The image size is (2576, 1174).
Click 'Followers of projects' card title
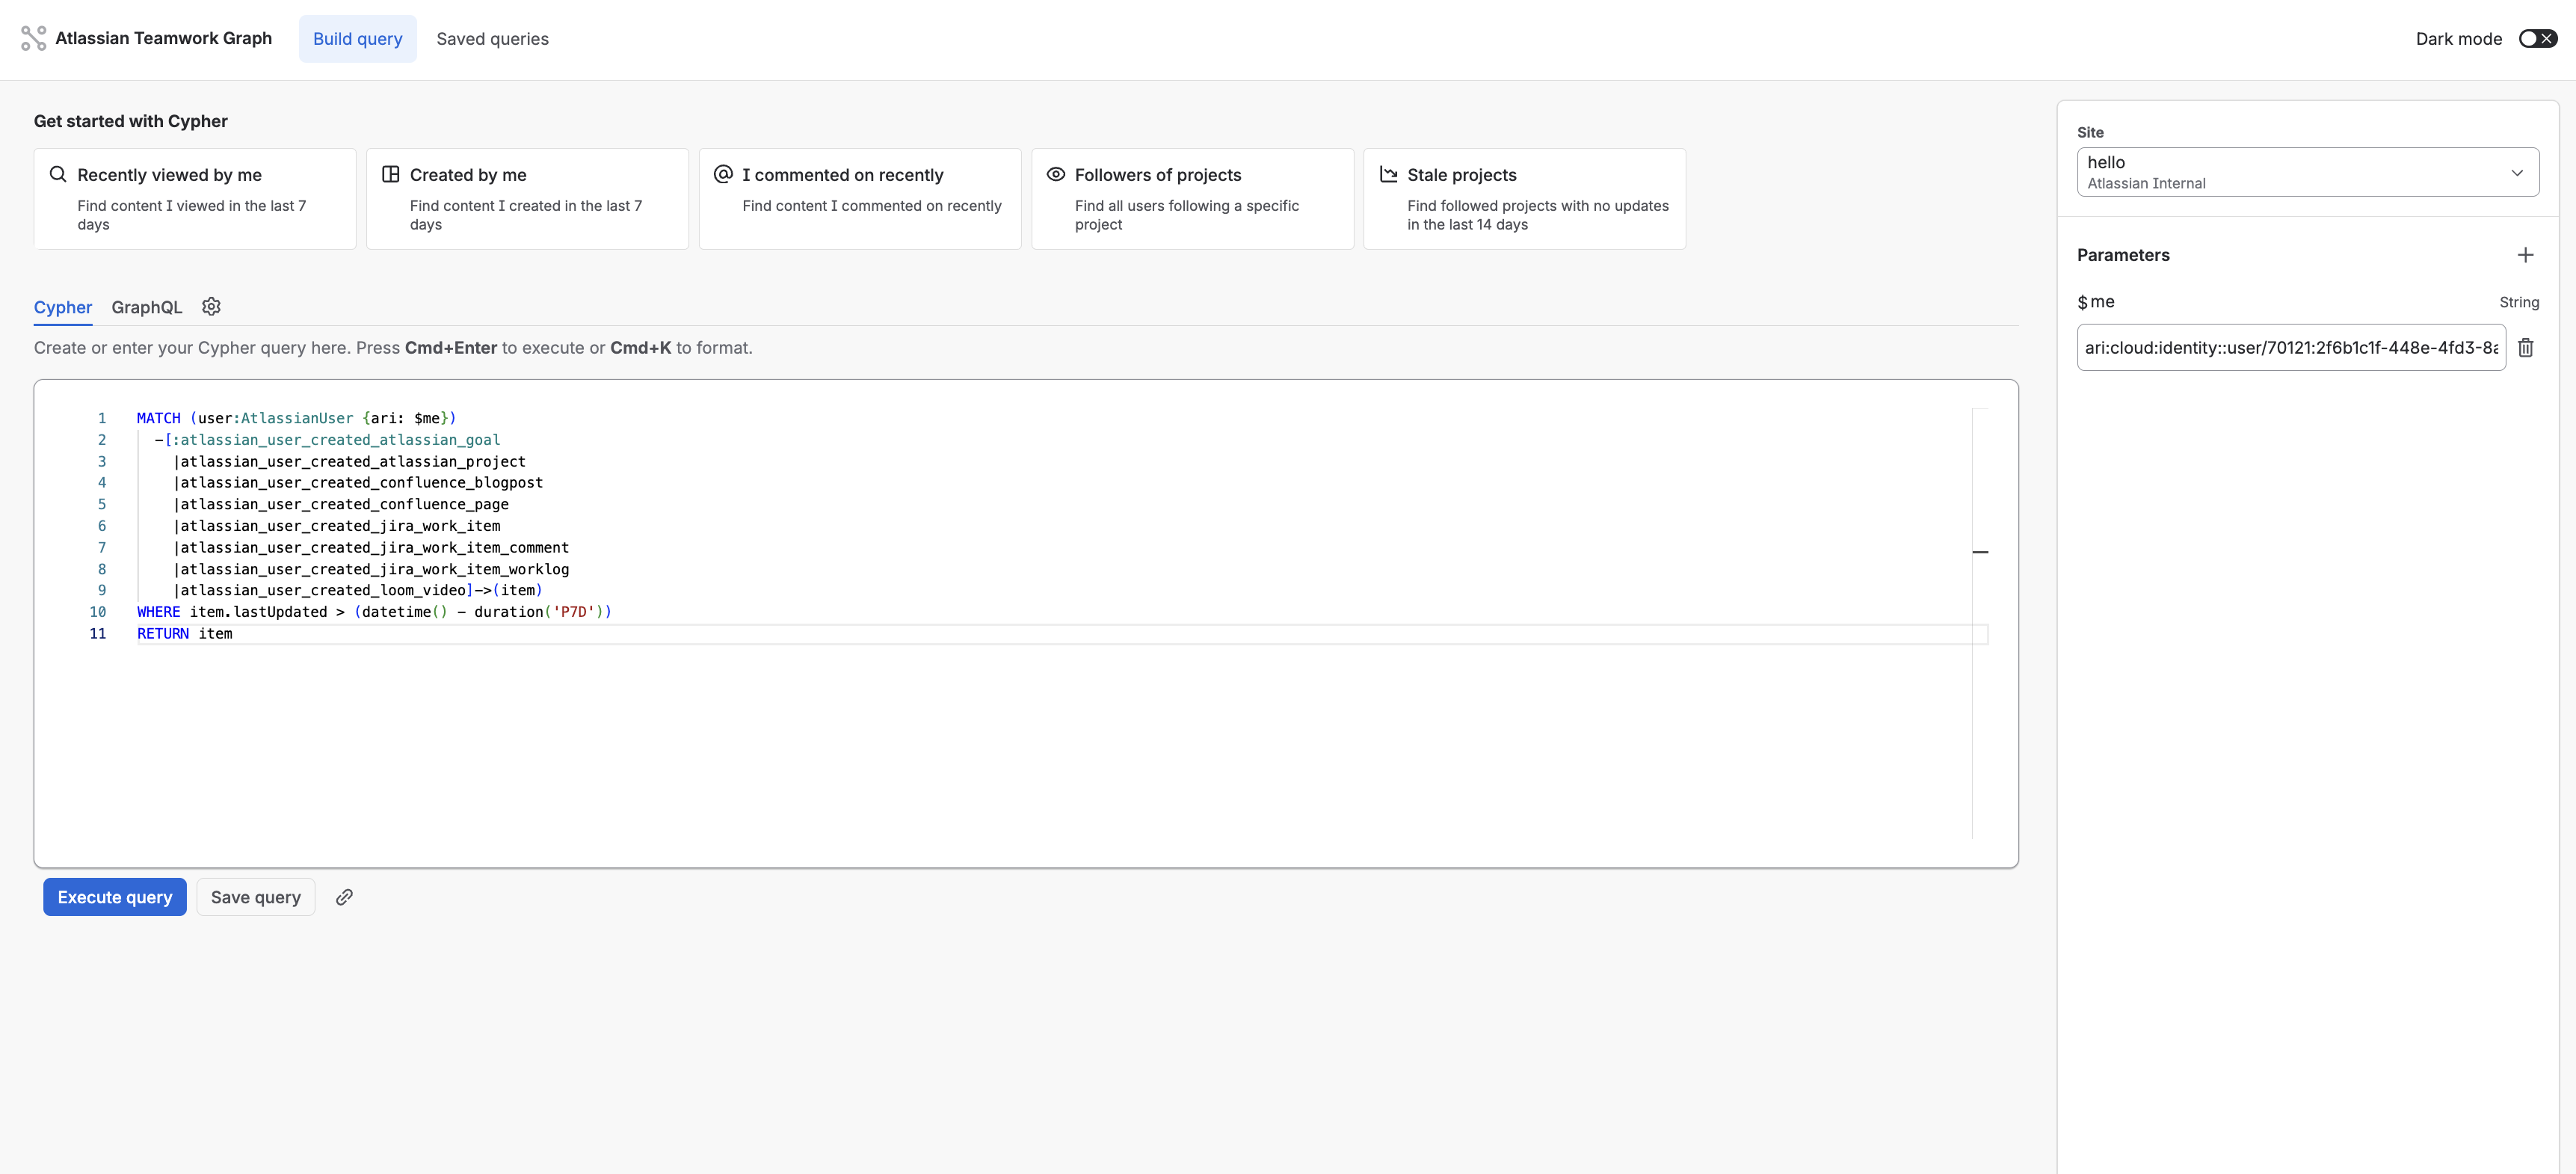(1158, 175)
